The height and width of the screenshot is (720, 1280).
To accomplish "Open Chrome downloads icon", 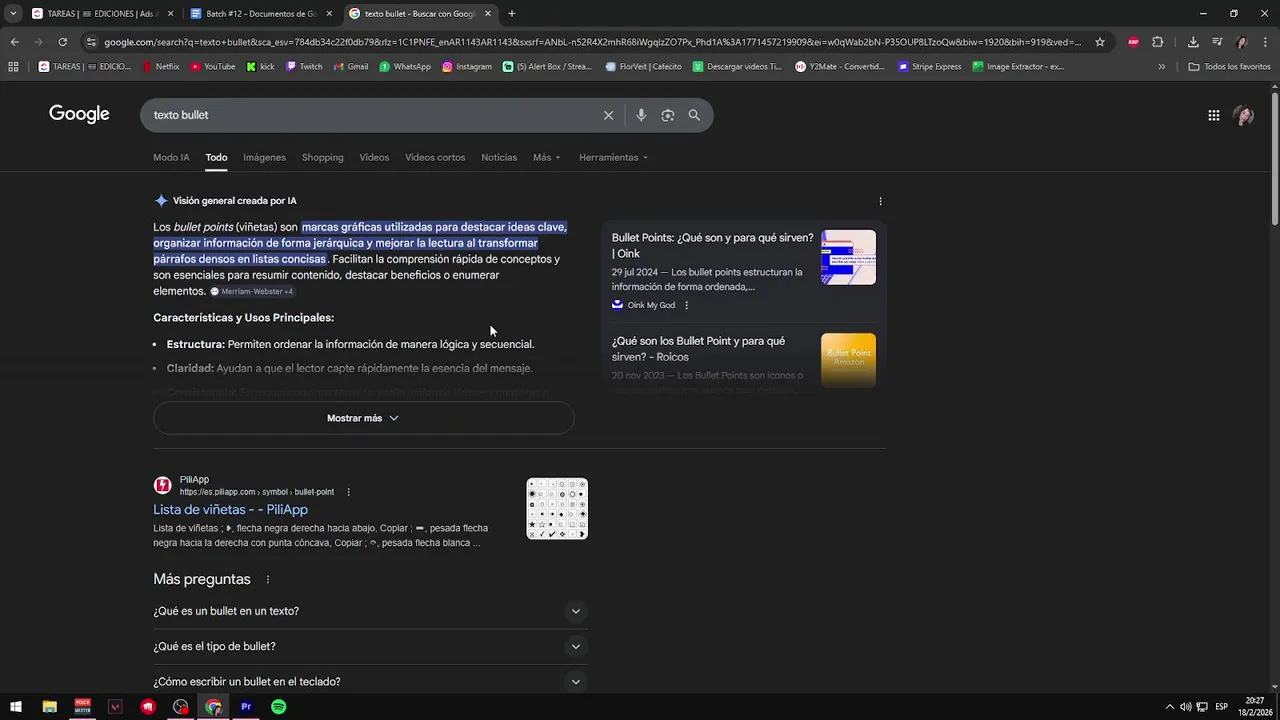I will point(1193,42).
